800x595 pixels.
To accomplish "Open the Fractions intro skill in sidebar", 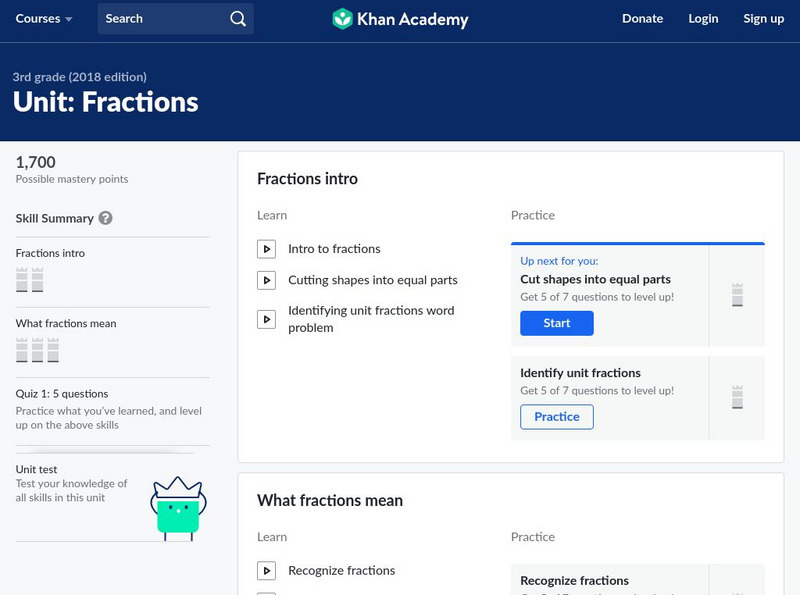I will pos(50,253).
